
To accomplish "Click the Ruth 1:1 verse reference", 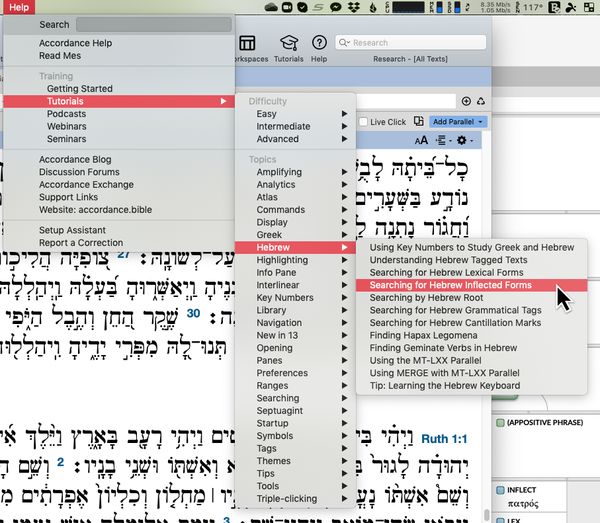I will (x=444, y=438).
